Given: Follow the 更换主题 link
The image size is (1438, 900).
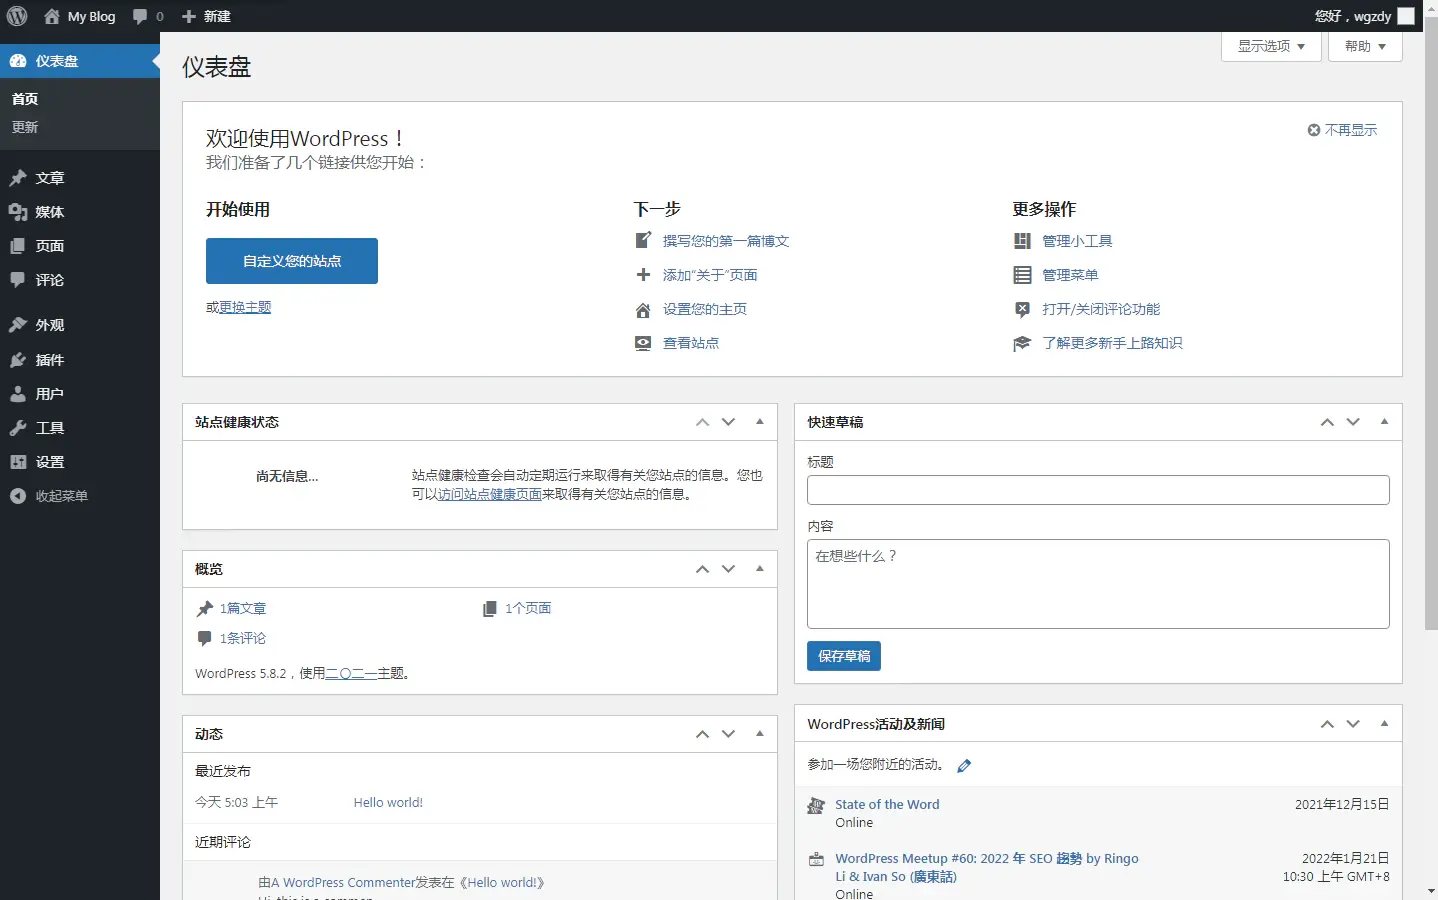Looking at the screenshot, I should tap(245, 307).
